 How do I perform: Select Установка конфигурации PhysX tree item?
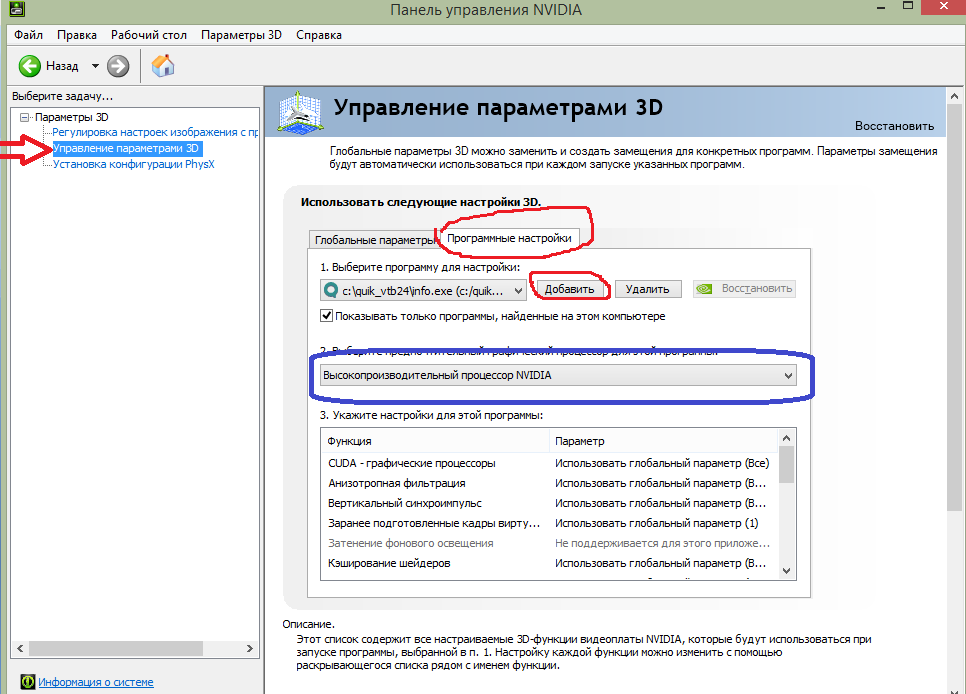point(134,164)
